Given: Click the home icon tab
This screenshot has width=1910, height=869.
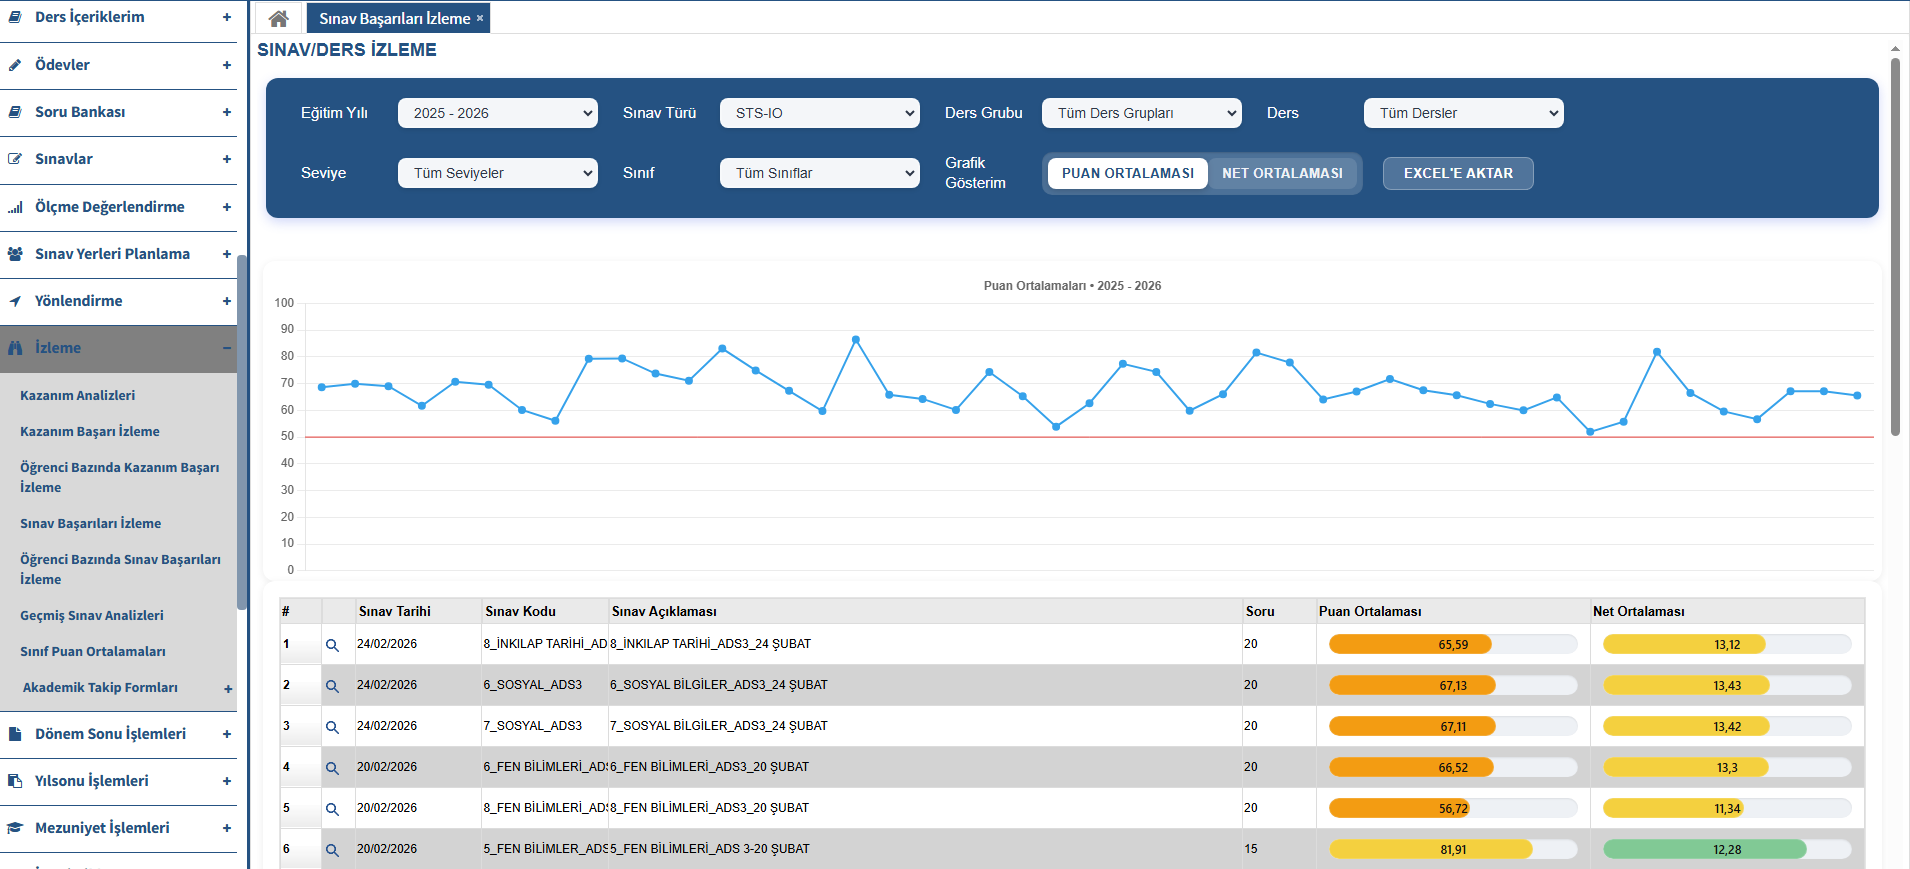Looking at the screenshot, I should (x=279, y=18).
